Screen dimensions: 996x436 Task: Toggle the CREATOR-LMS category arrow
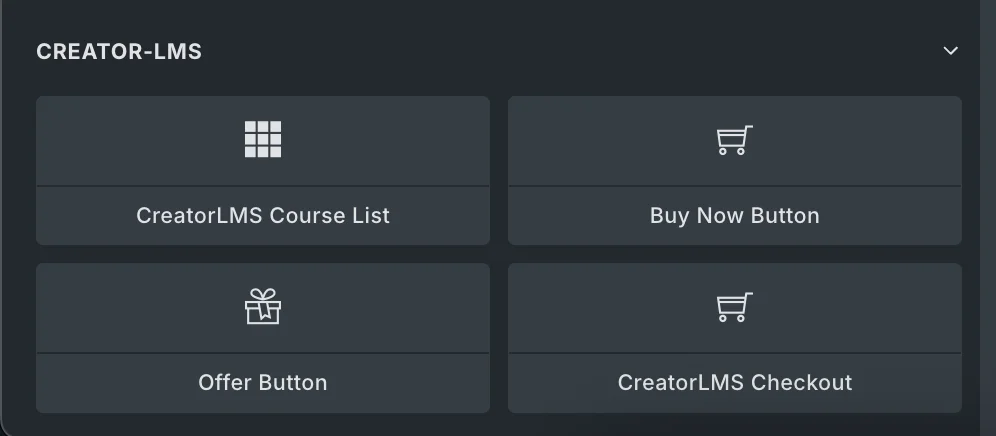click(x=951, y=51)
